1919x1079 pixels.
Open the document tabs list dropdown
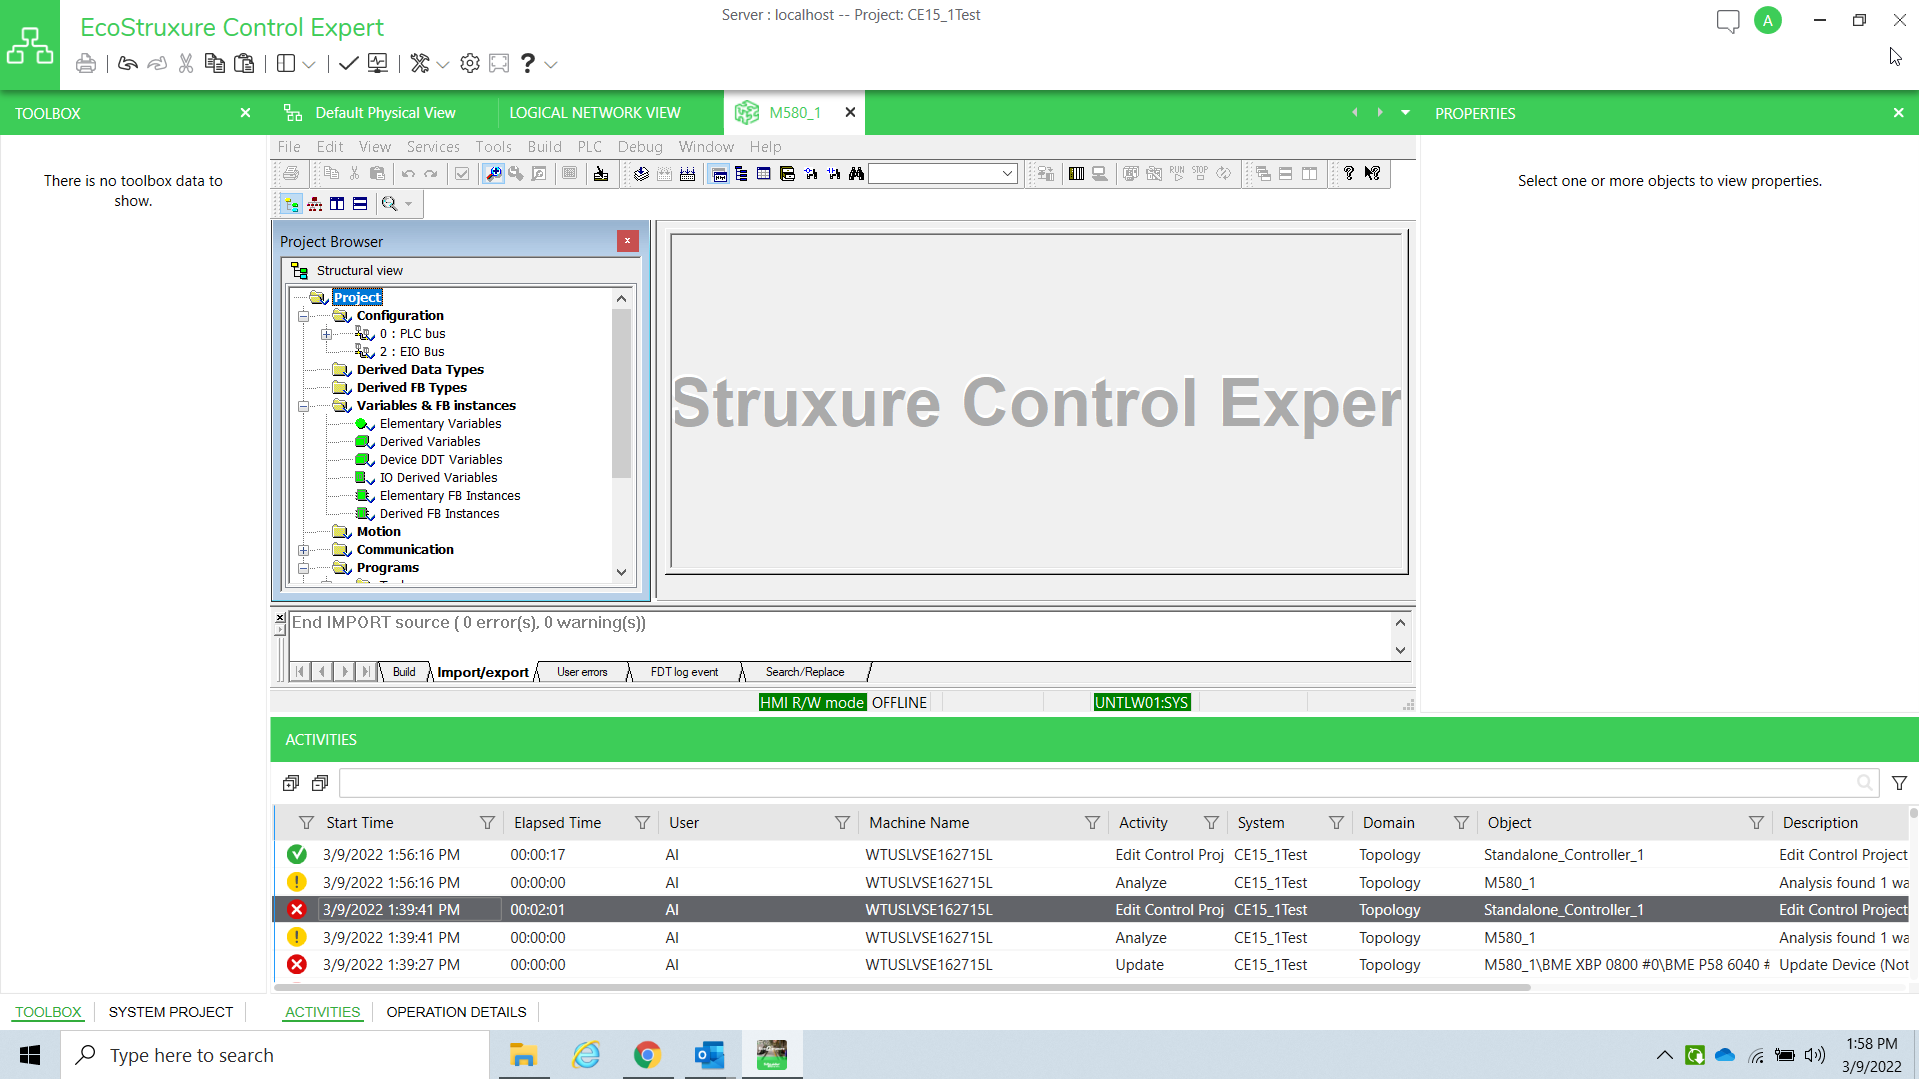coord(1405,113)
